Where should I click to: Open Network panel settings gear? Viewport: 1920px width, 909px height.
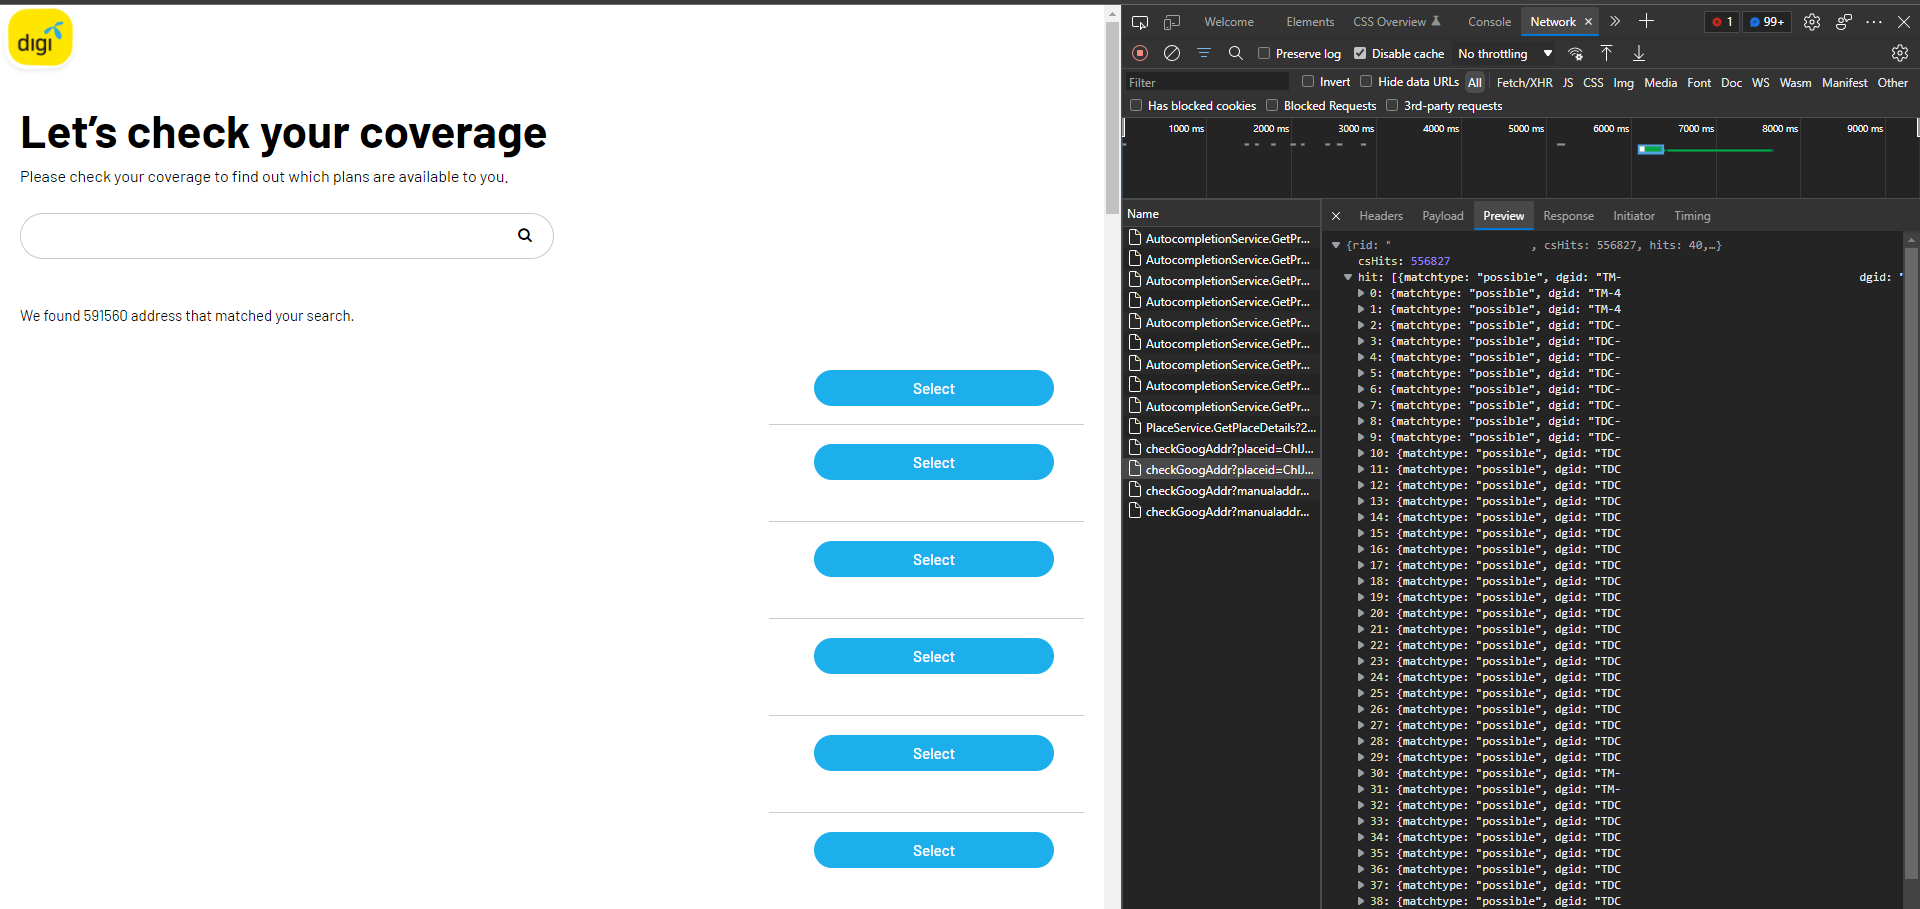(1900, 53)
